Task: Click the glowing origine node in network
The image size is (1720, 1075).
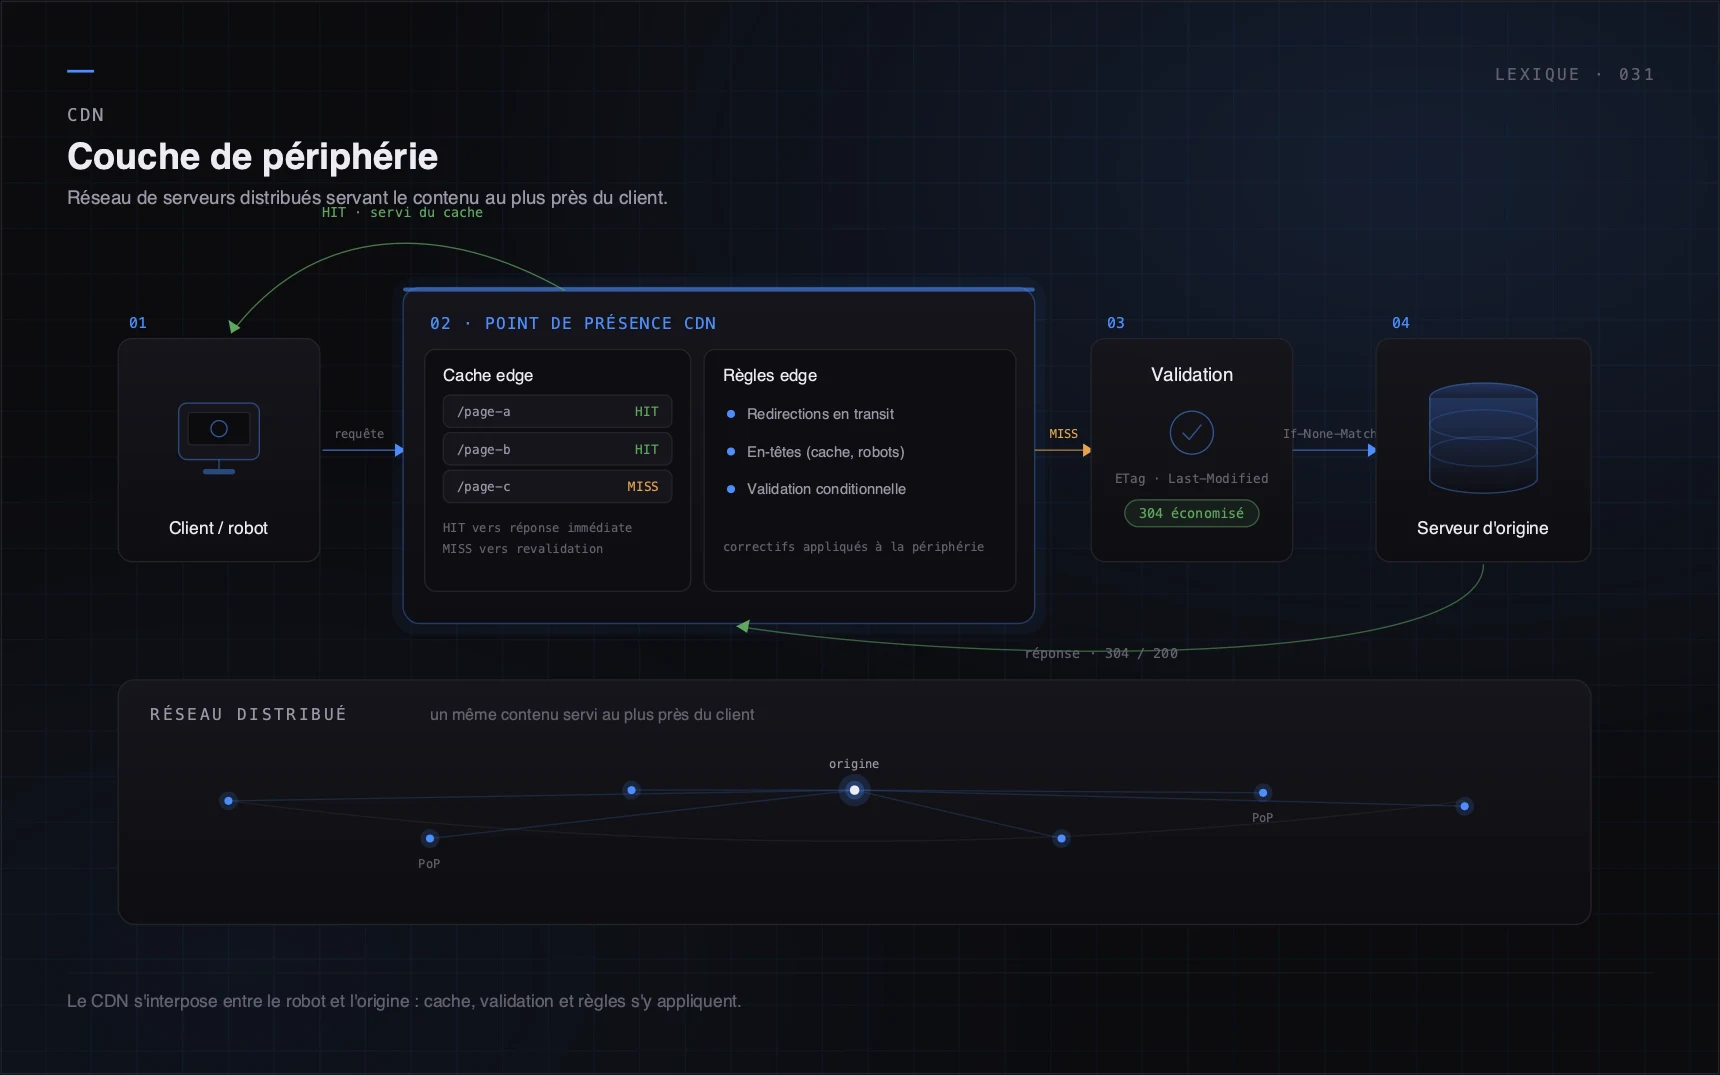Action: [x=854, y=790]
